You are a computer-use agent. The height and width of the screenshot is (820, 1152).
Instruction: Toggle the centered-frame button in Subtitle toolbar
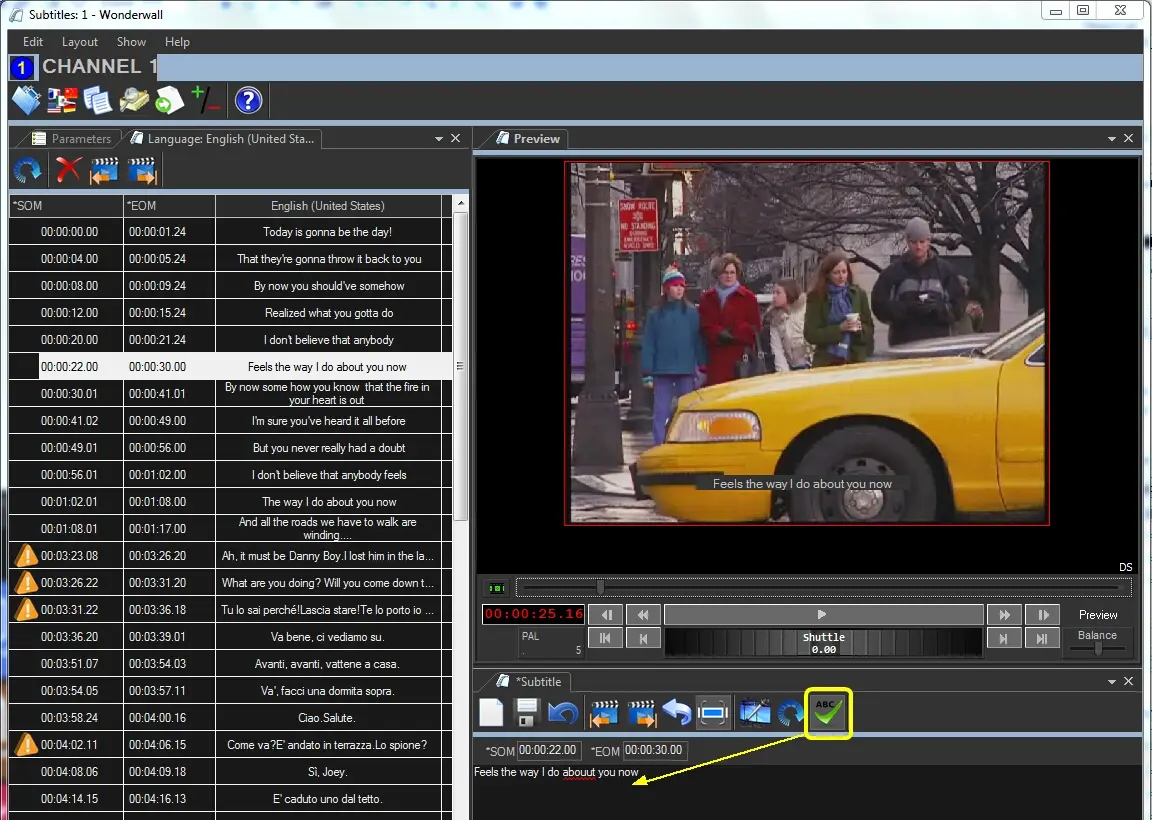click(713, 713)
